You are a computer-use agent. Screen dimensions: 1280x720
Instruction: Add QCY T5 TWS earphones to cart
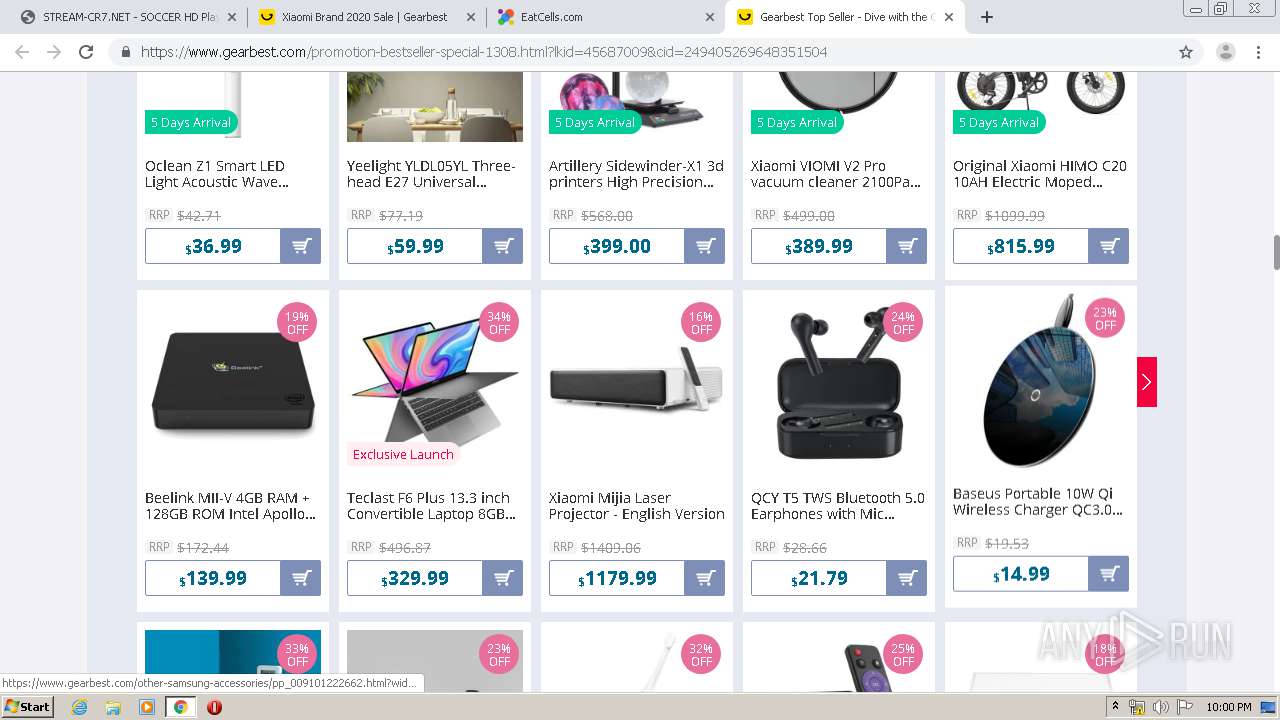[x=907, y=578]
